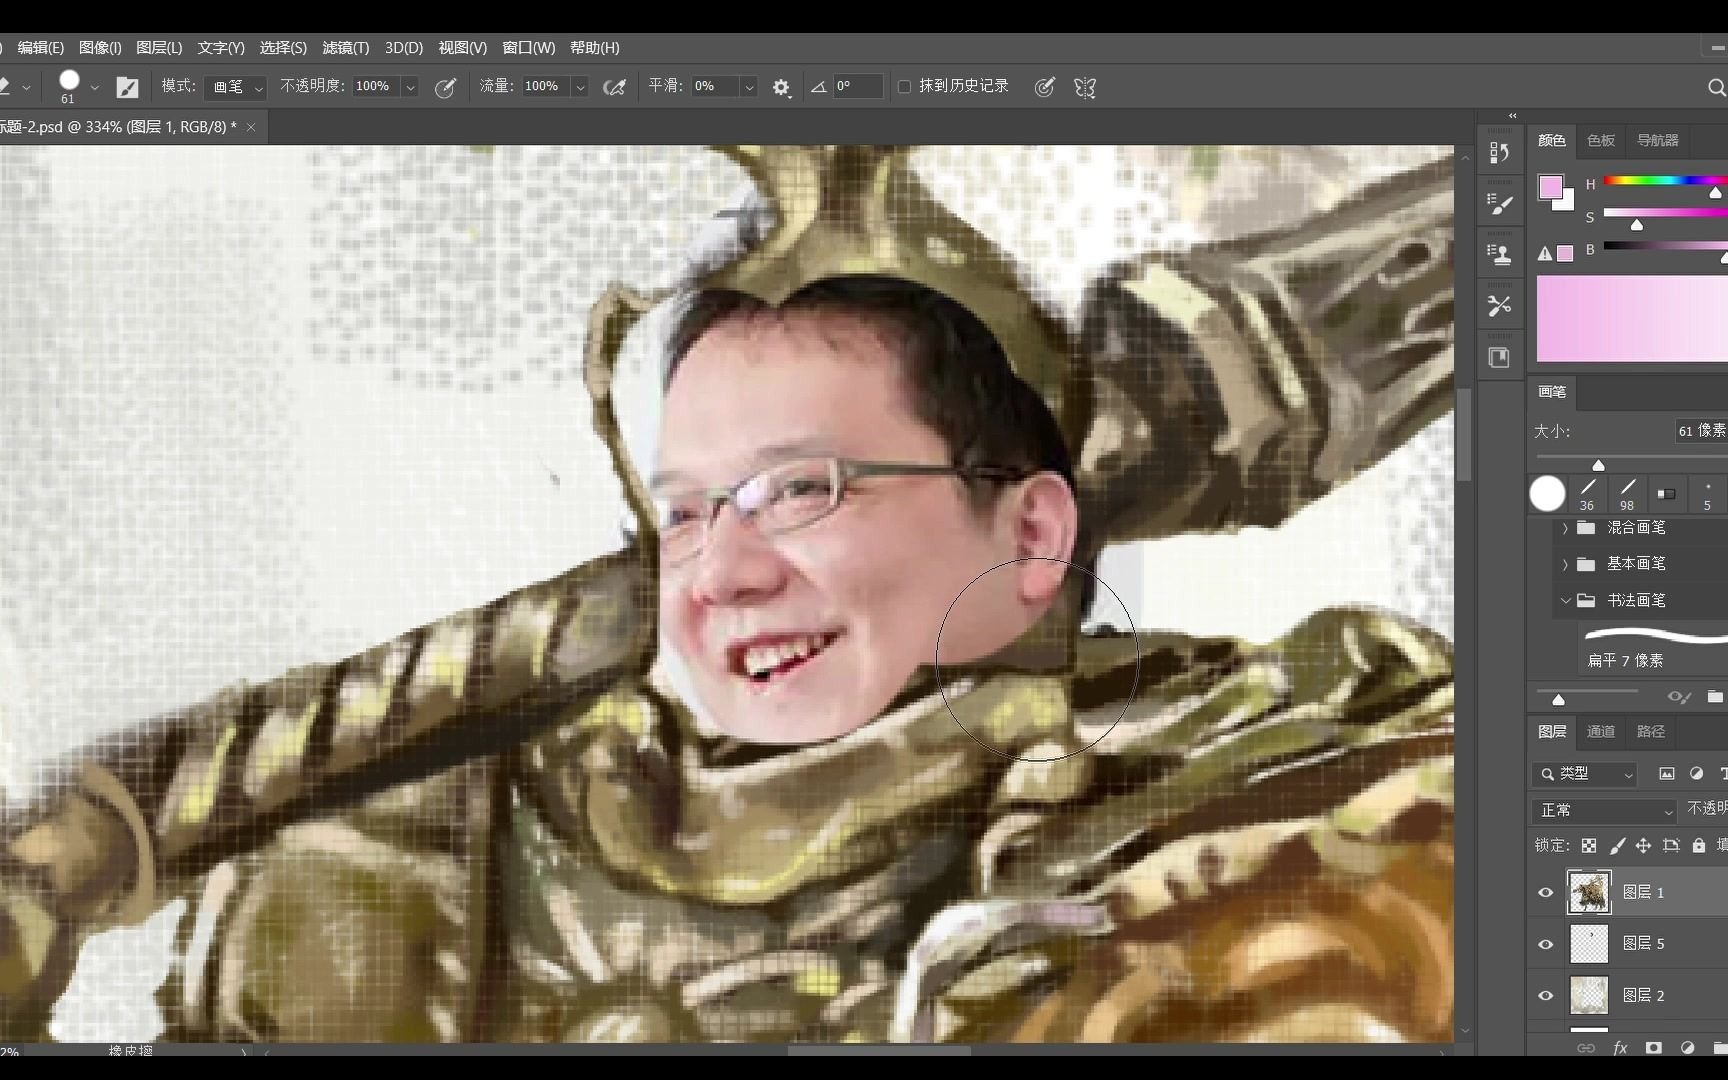Open the 类型 layer filter dropdown

pos(1584,773)
